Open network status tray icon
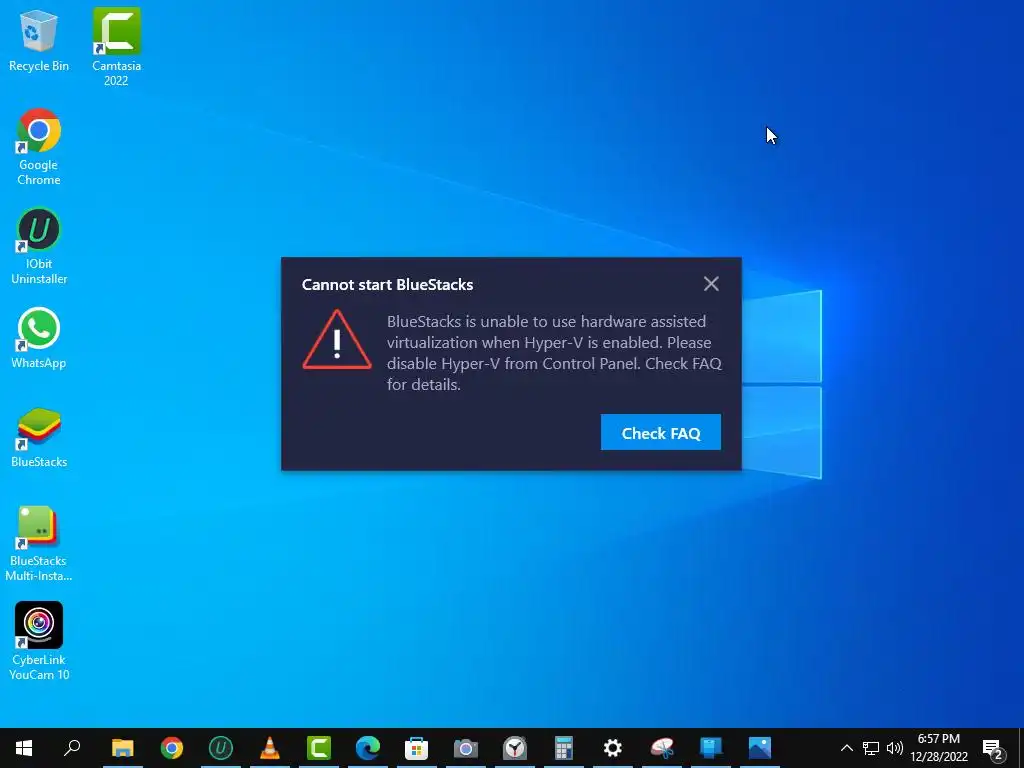Image resolution: width=1024 pixels, height=768 pixels. 871,748
